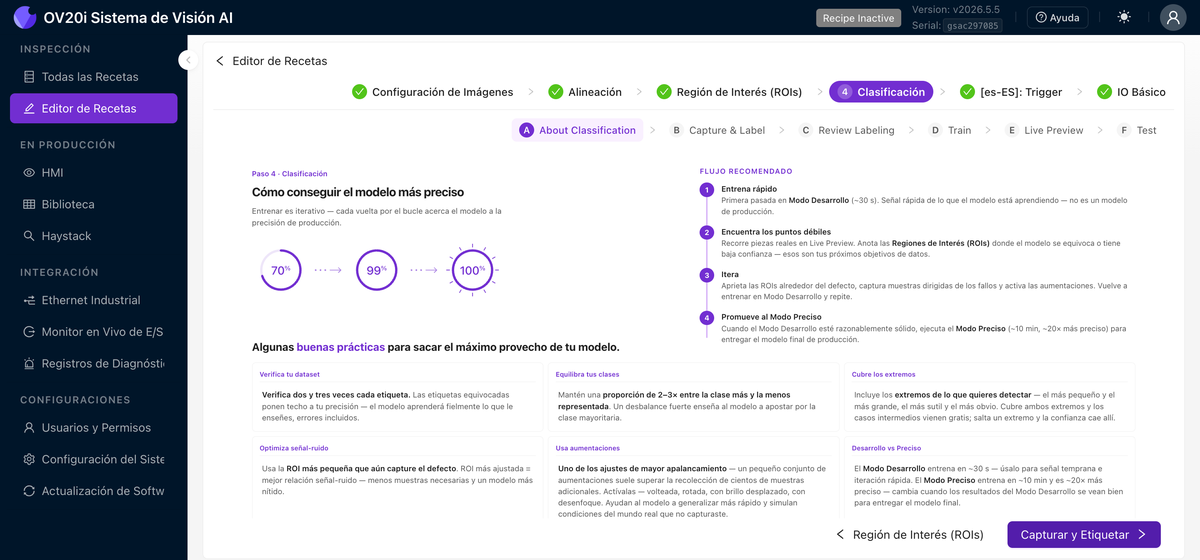The height and width of the screenshot is (560, 1200).
Task: Click Capturar y Etiquetar button
Action: (1084, 535)
